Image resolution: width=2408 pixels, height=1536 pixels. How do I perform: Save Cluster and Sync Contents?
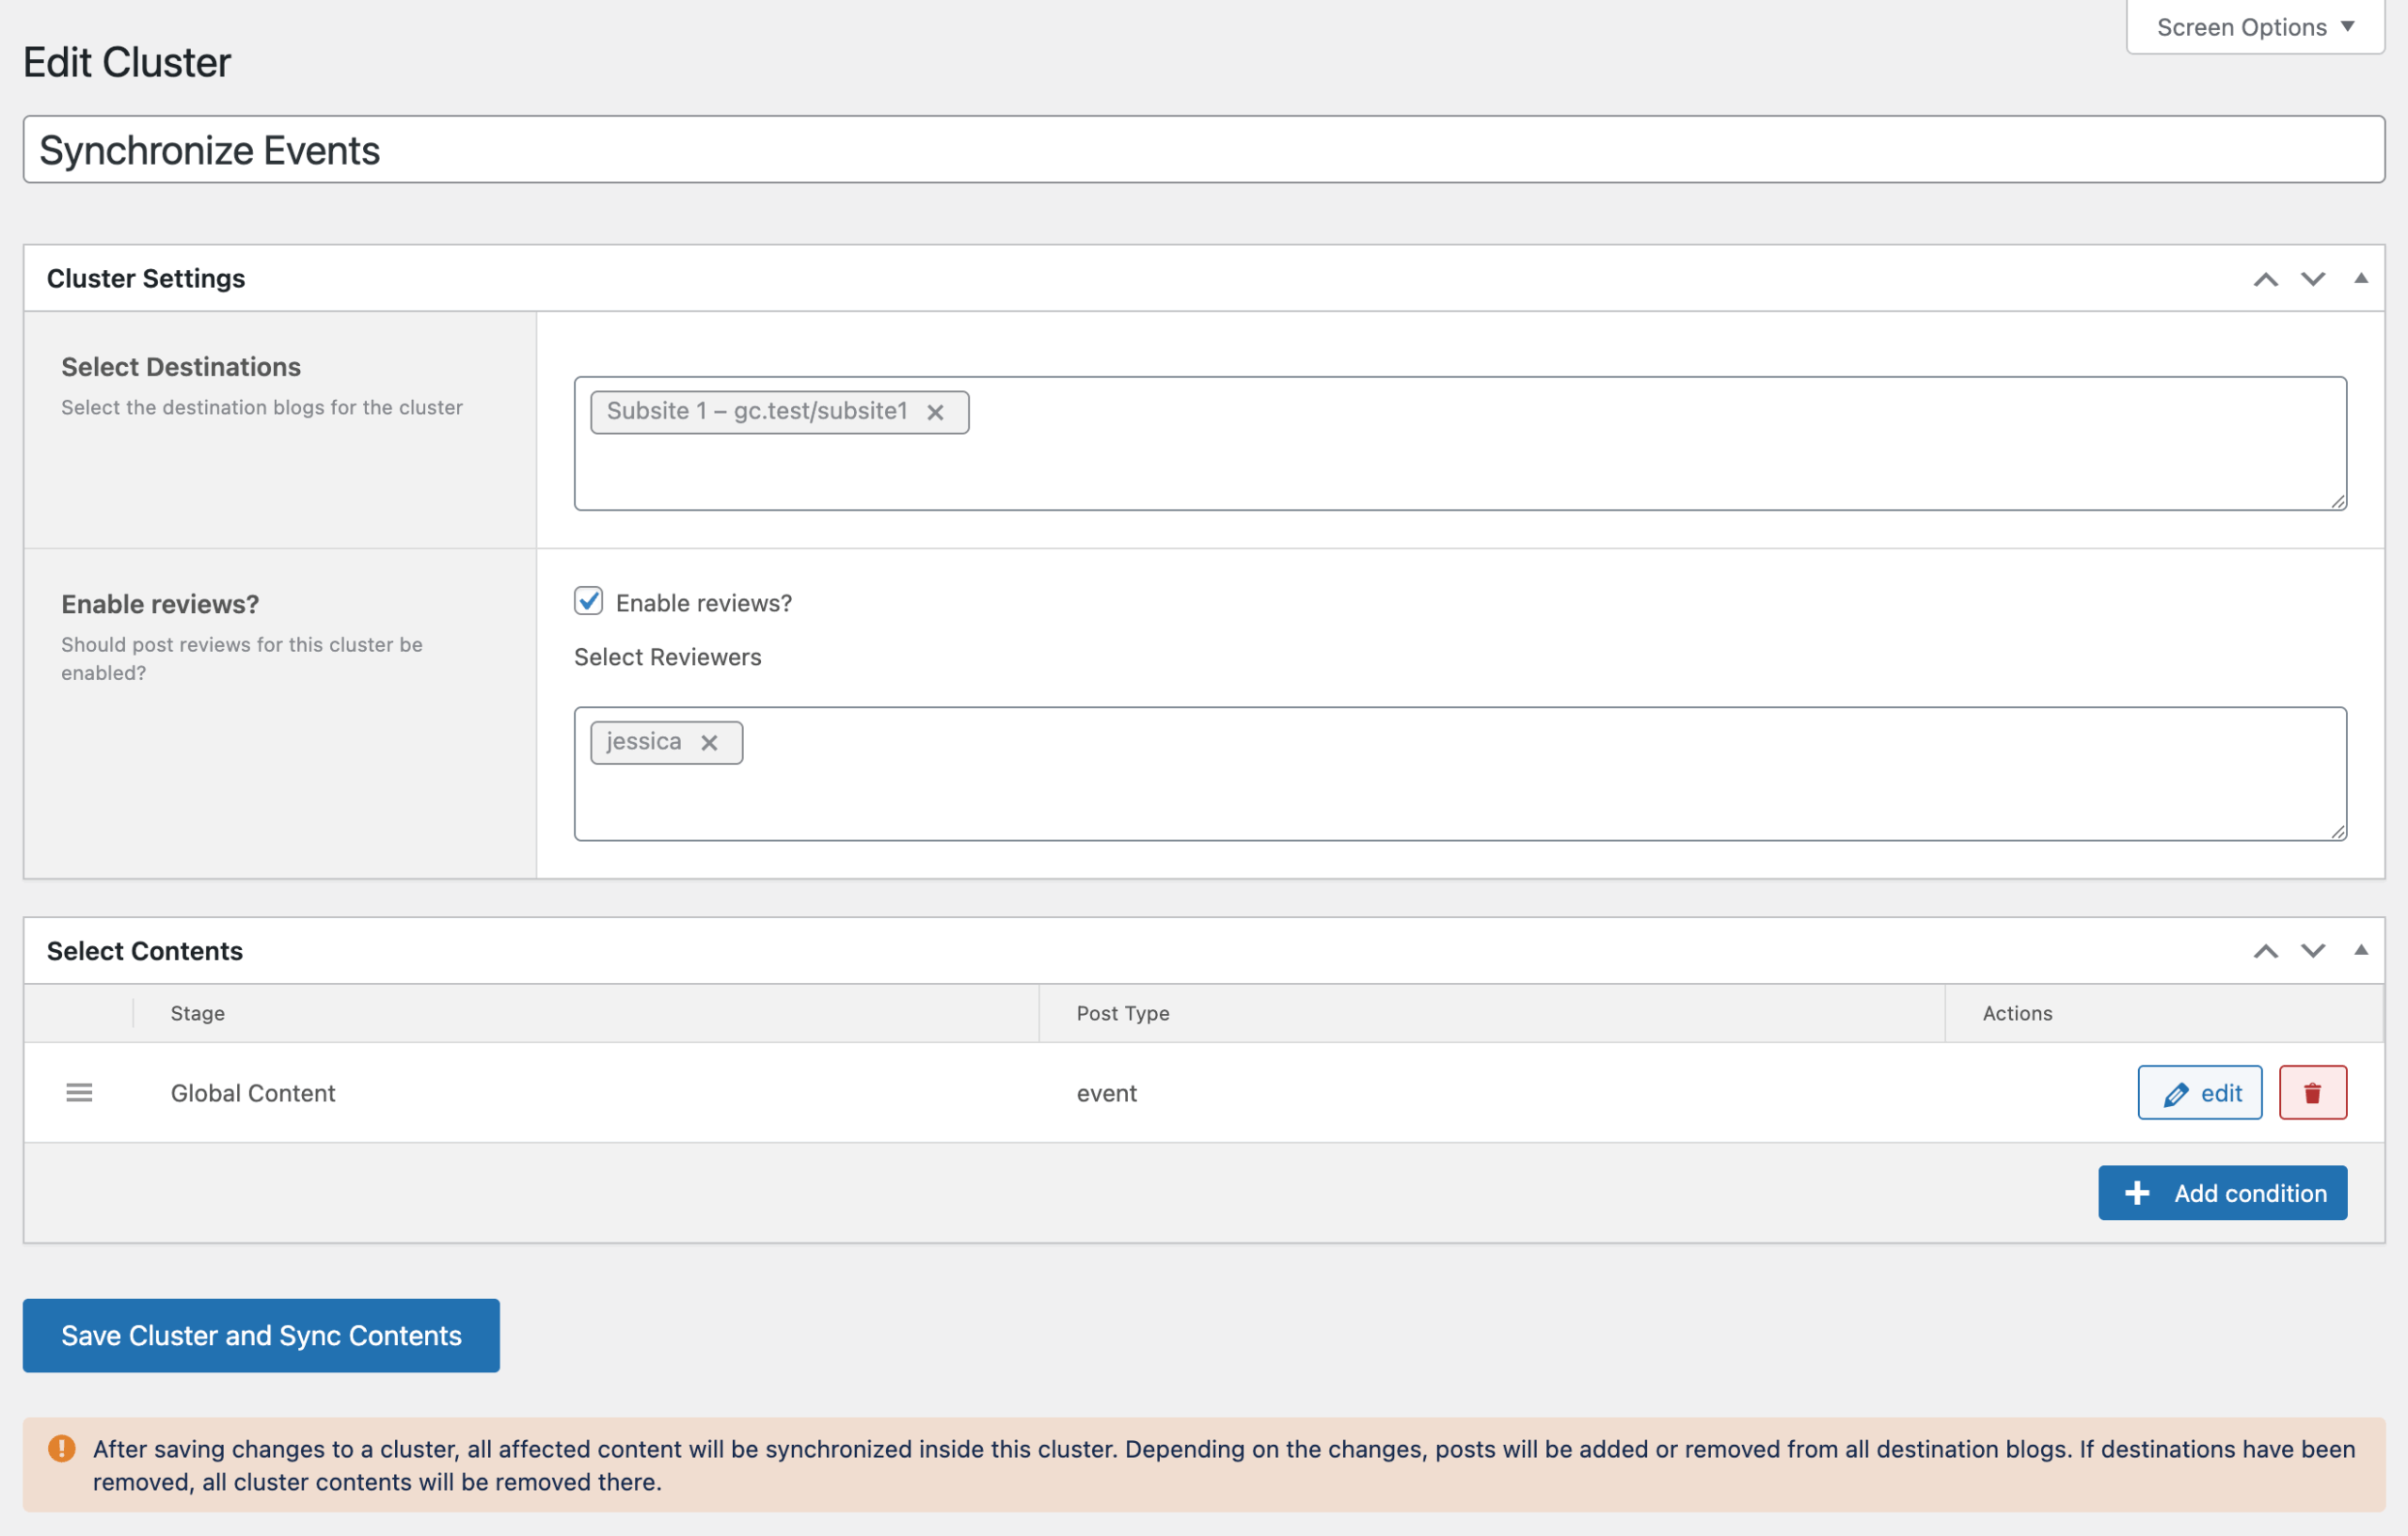coord(261,1335)
